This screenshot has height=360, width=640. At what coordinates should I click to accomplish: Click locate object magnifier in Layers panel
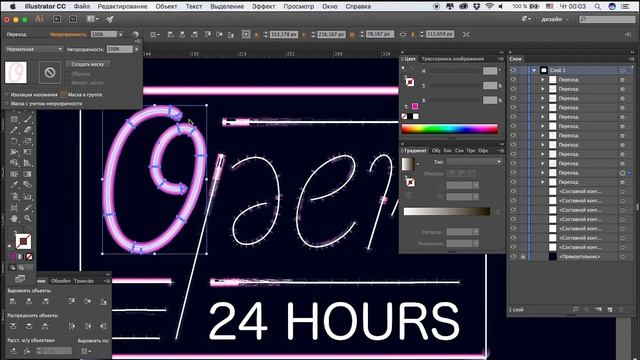coord(576,310)
